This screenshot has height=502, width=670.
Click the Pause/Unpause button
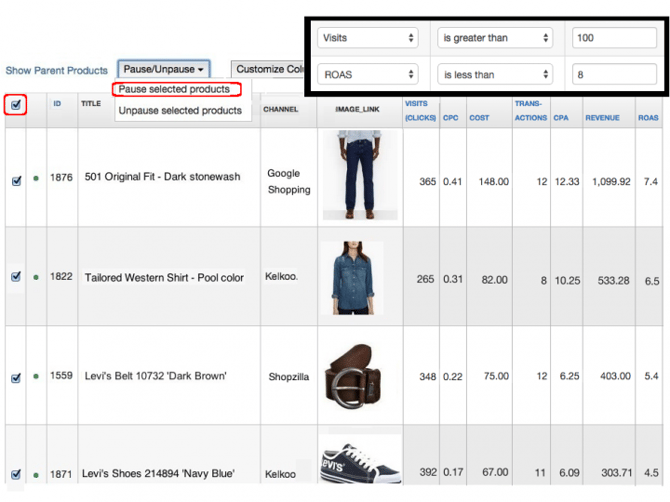[x=164, y=69]
